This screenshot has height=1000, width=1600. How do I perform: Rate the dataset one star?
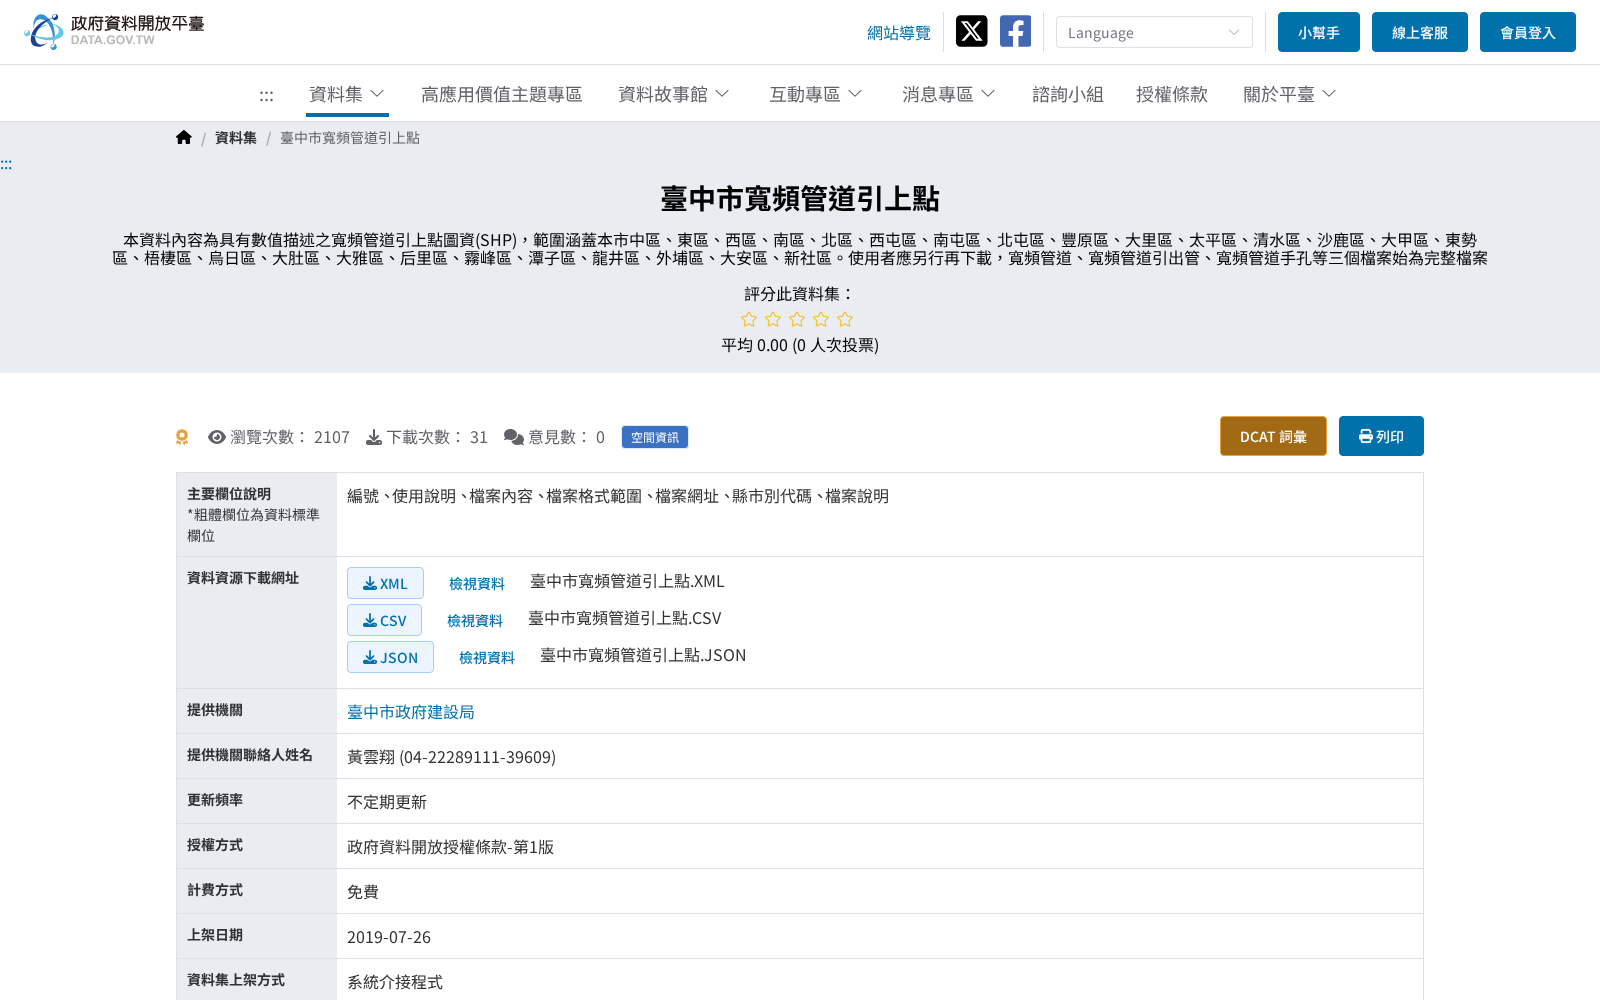coord(749,319)
